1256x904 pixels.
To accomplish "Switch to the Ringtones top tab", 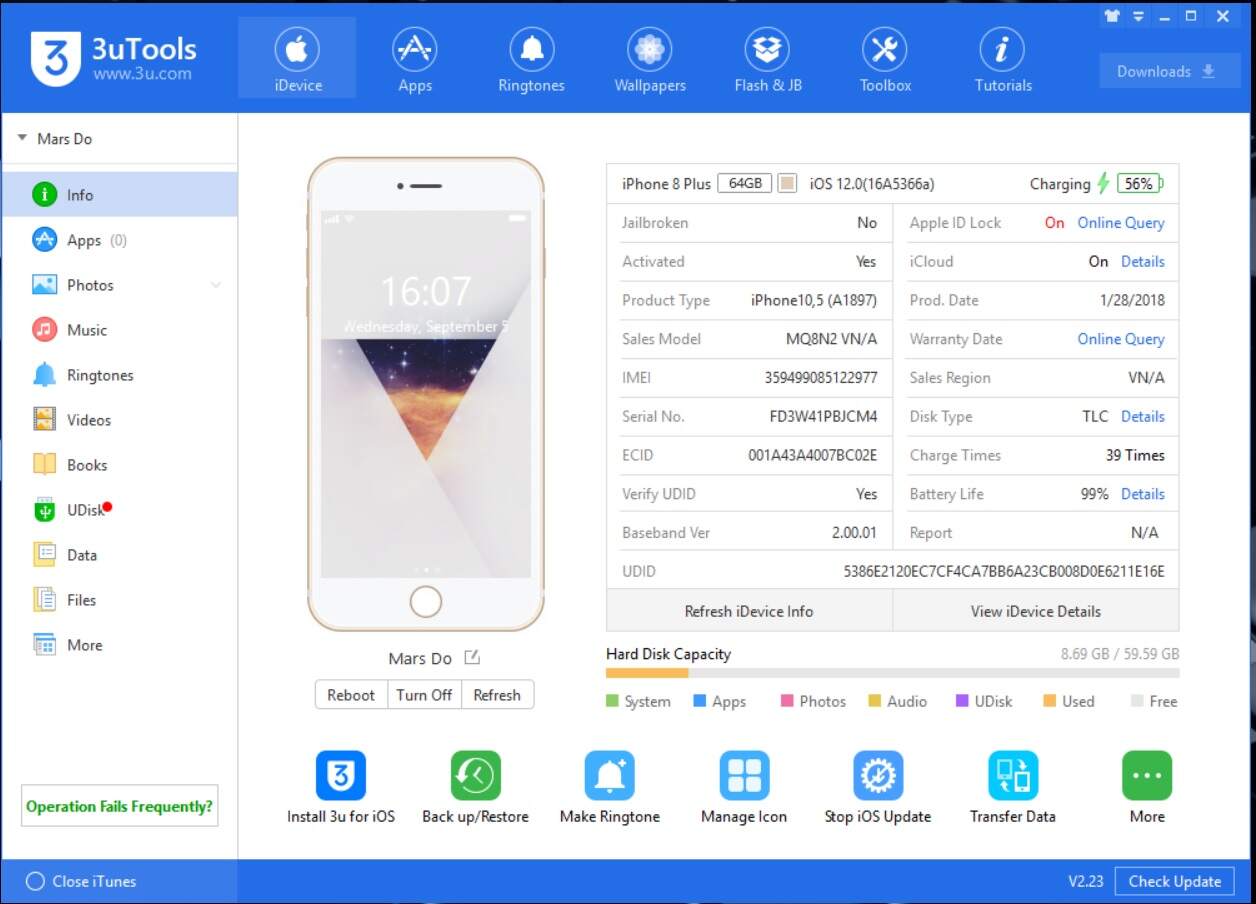I will 531,58.
